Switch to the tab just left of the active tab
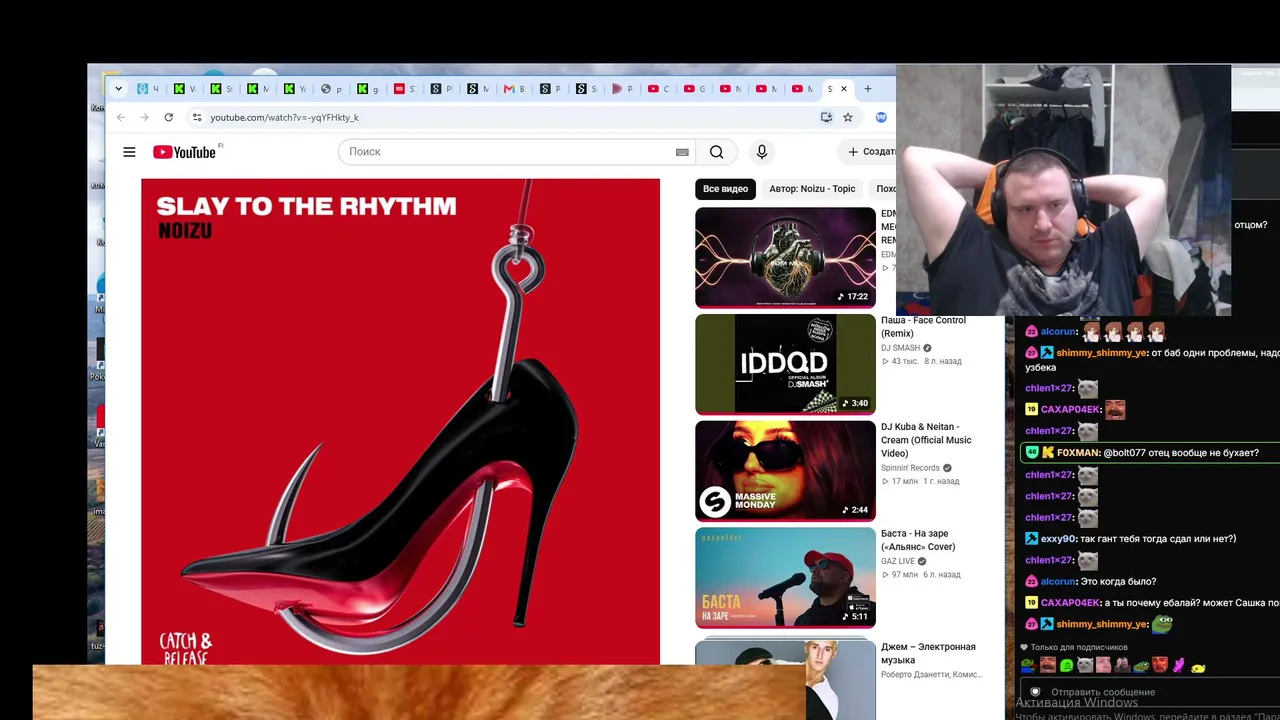The image size is (1280, 720). [x=802, y=89]
